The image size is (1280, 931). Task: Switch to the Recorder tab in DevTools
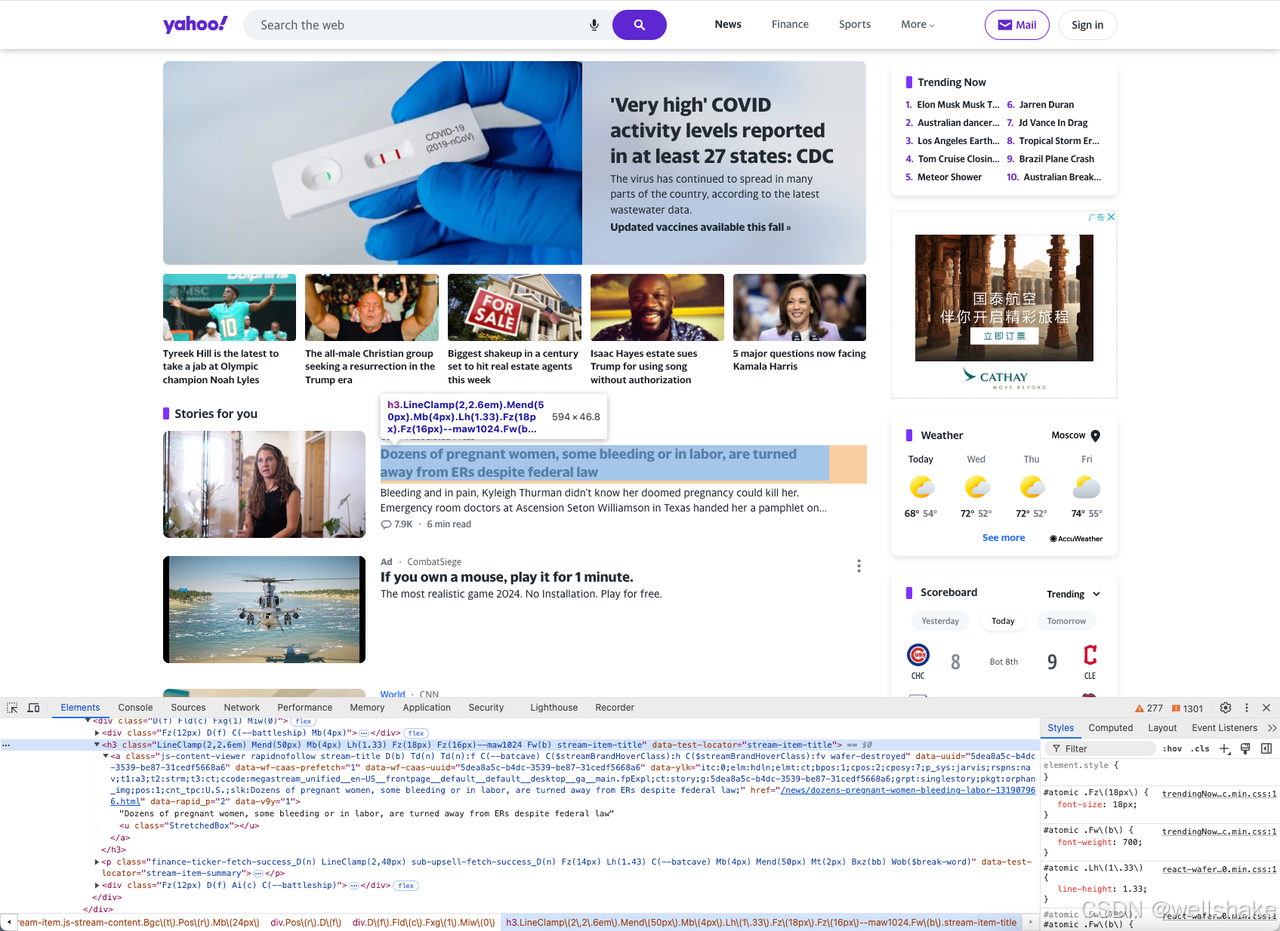(x=615, y=707)
